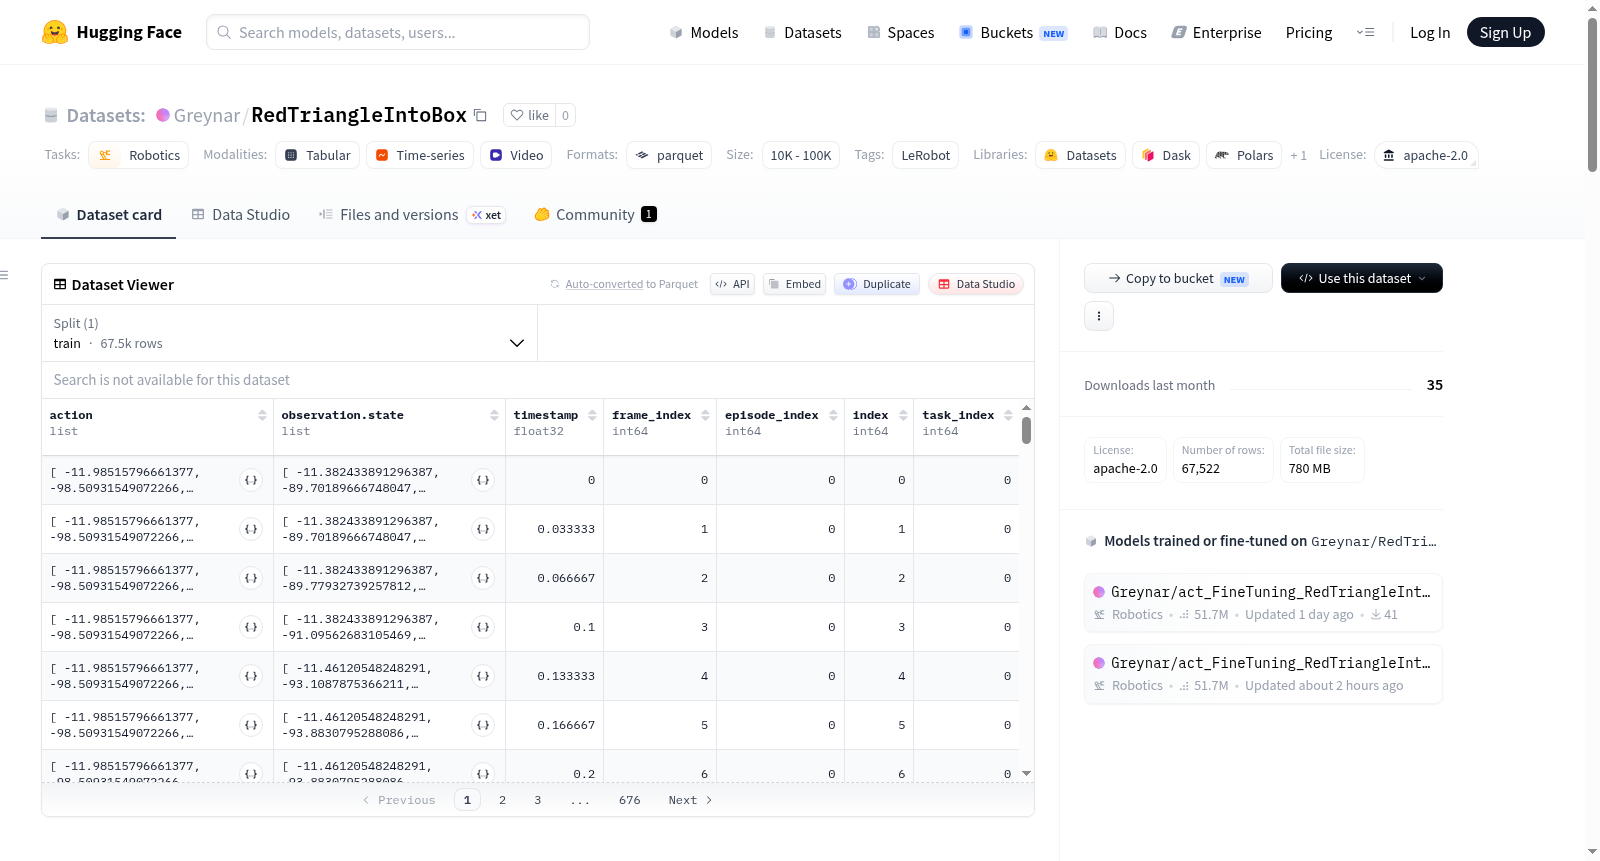Select the LeRobot tag
This screenshot has width=1600, height=861.
tap(926, 155)
